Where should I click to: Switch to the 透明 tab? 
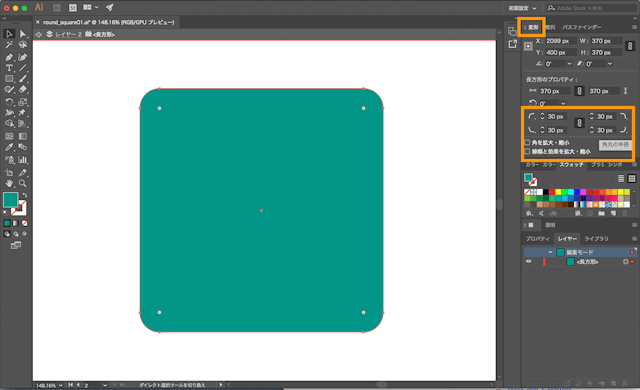[x=550, y=225]
